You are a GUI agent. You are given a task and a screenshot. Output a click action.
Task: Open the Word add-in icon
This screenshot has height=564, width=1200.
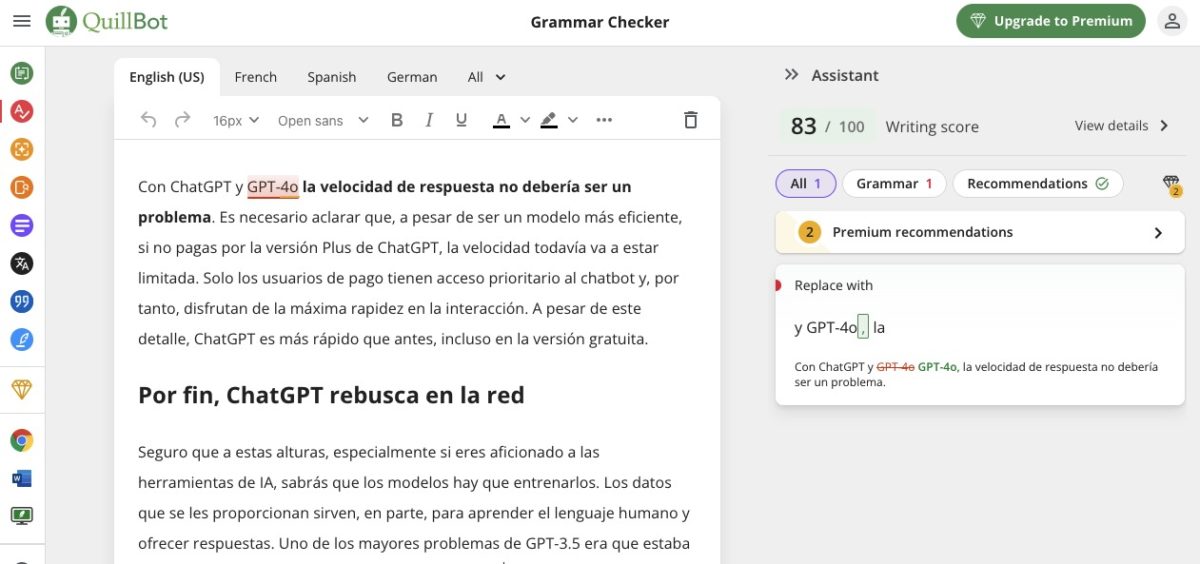pos(21,478)
